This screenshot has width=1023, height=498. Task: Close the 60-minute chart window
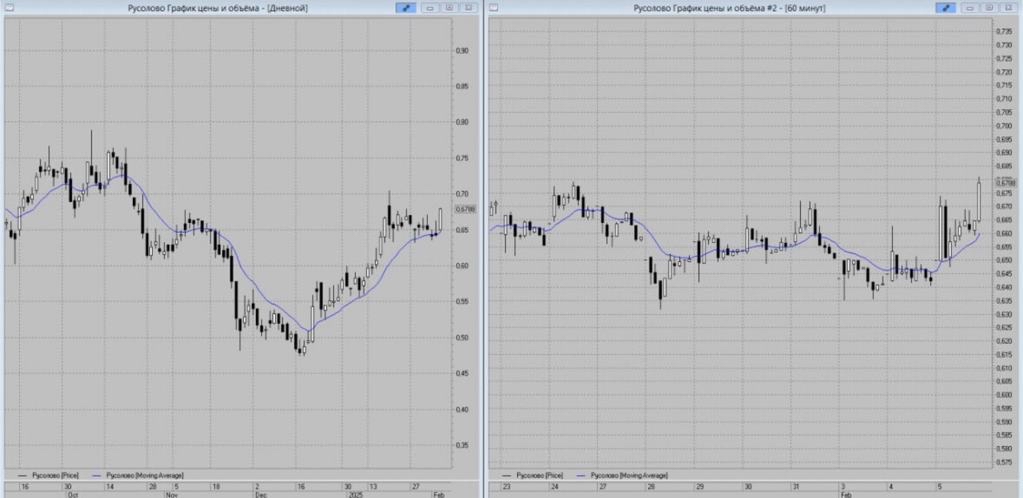point(1007,8)
